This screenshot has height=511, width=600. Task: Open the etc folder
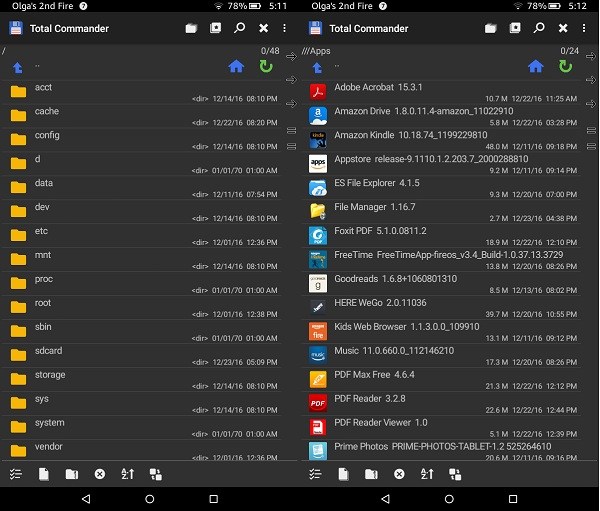coord(142,236)
